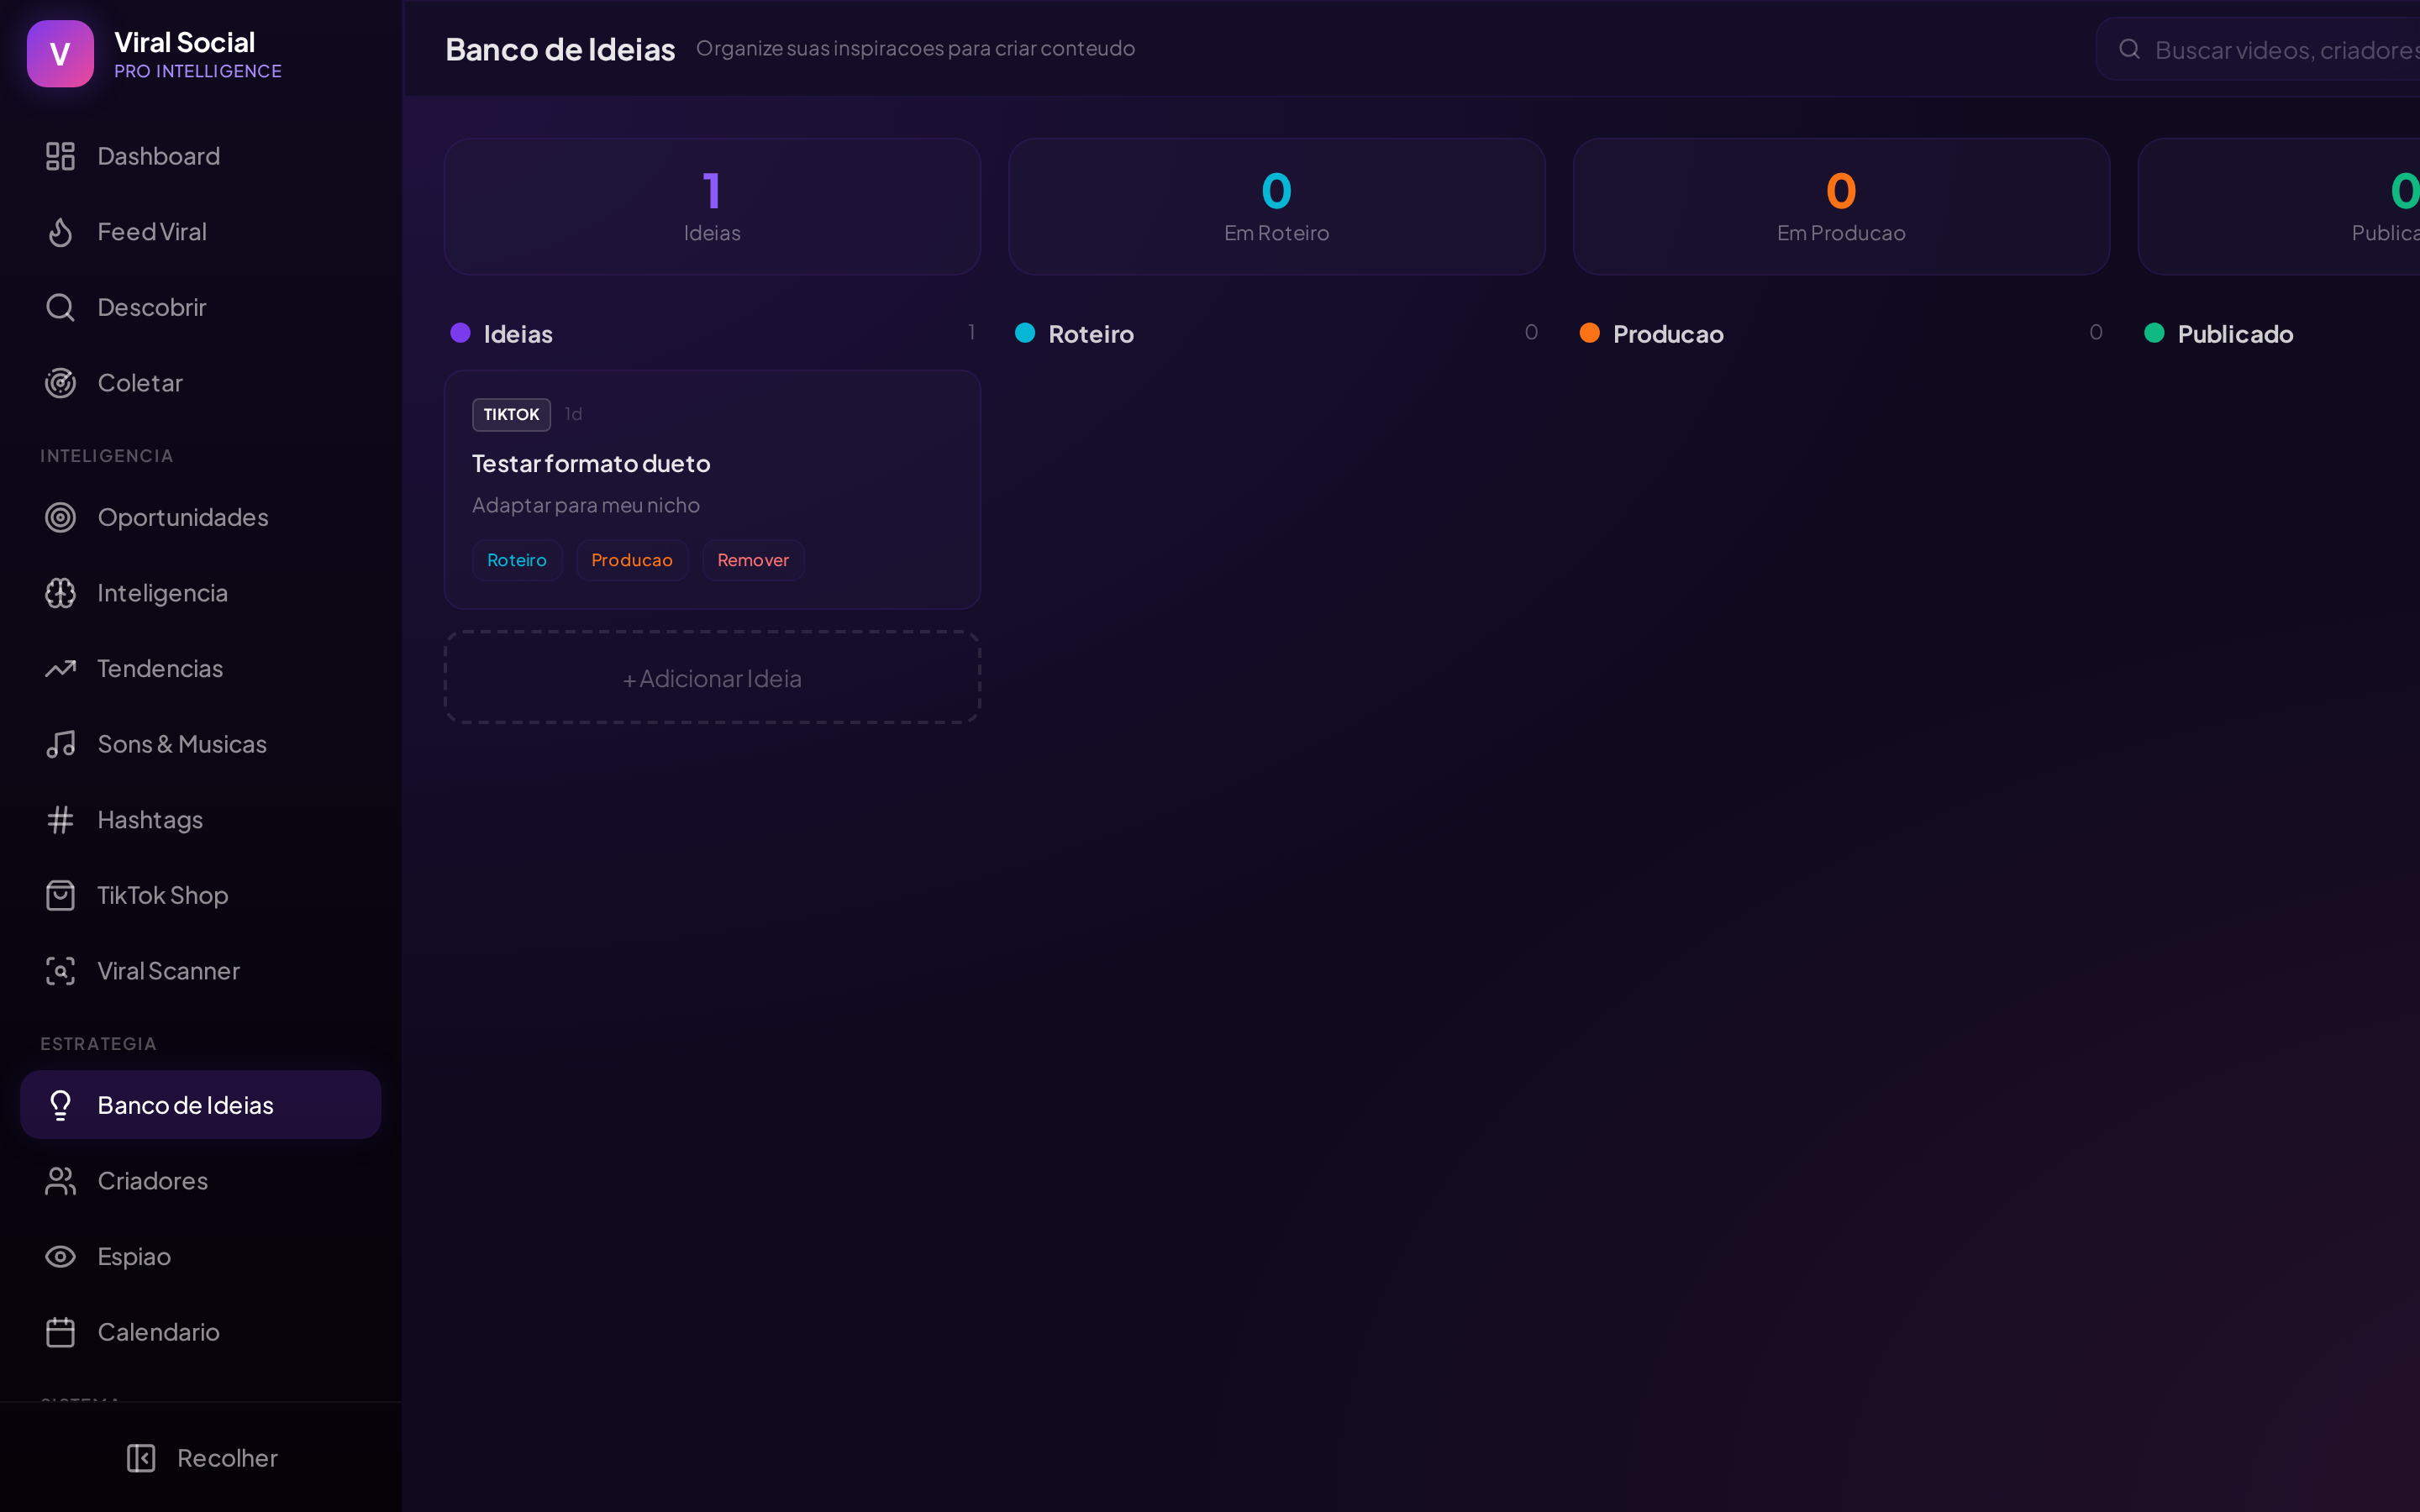Viewport: 2420px width, 1512px height.
Task: Click the TikTok Shop bag icon
Action: tap(60, 895)
